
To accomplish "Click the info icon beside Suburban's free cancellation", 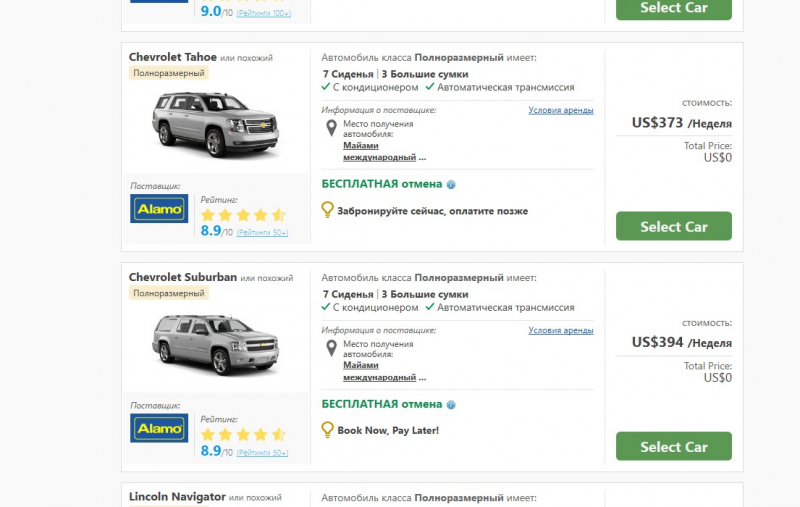I will click(x=451, y=405).
